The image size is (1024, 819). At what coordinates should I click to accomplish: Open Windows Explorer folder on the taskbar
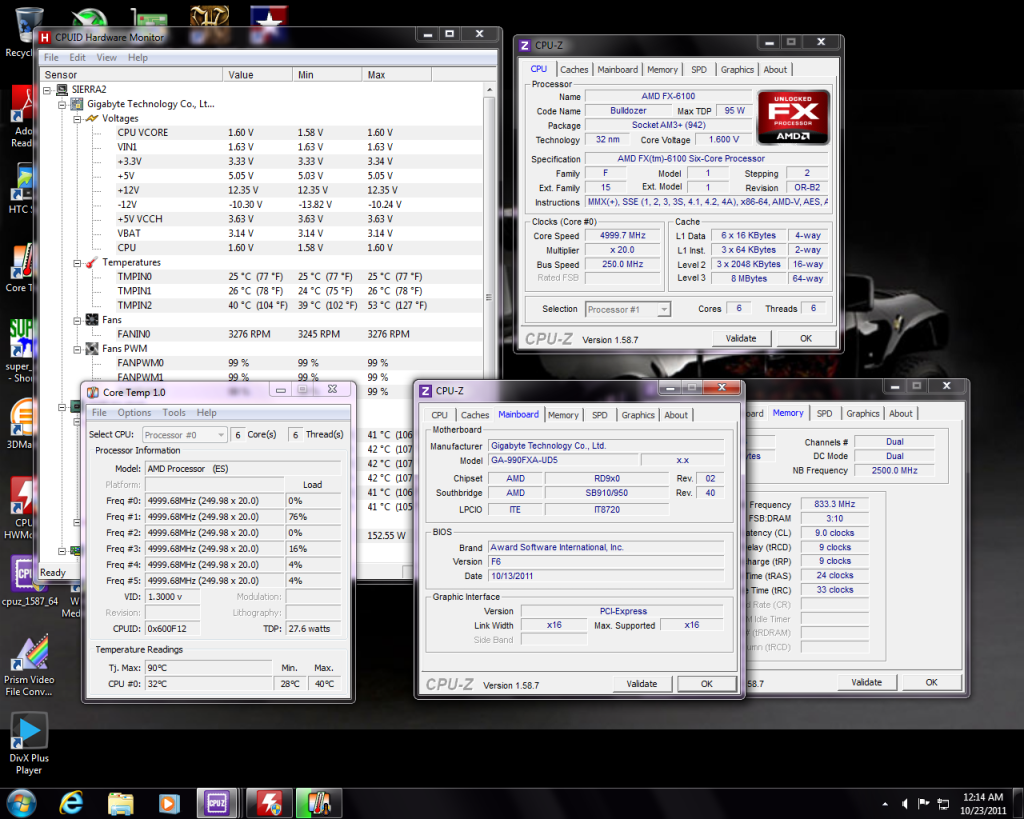tap(120, 803)
